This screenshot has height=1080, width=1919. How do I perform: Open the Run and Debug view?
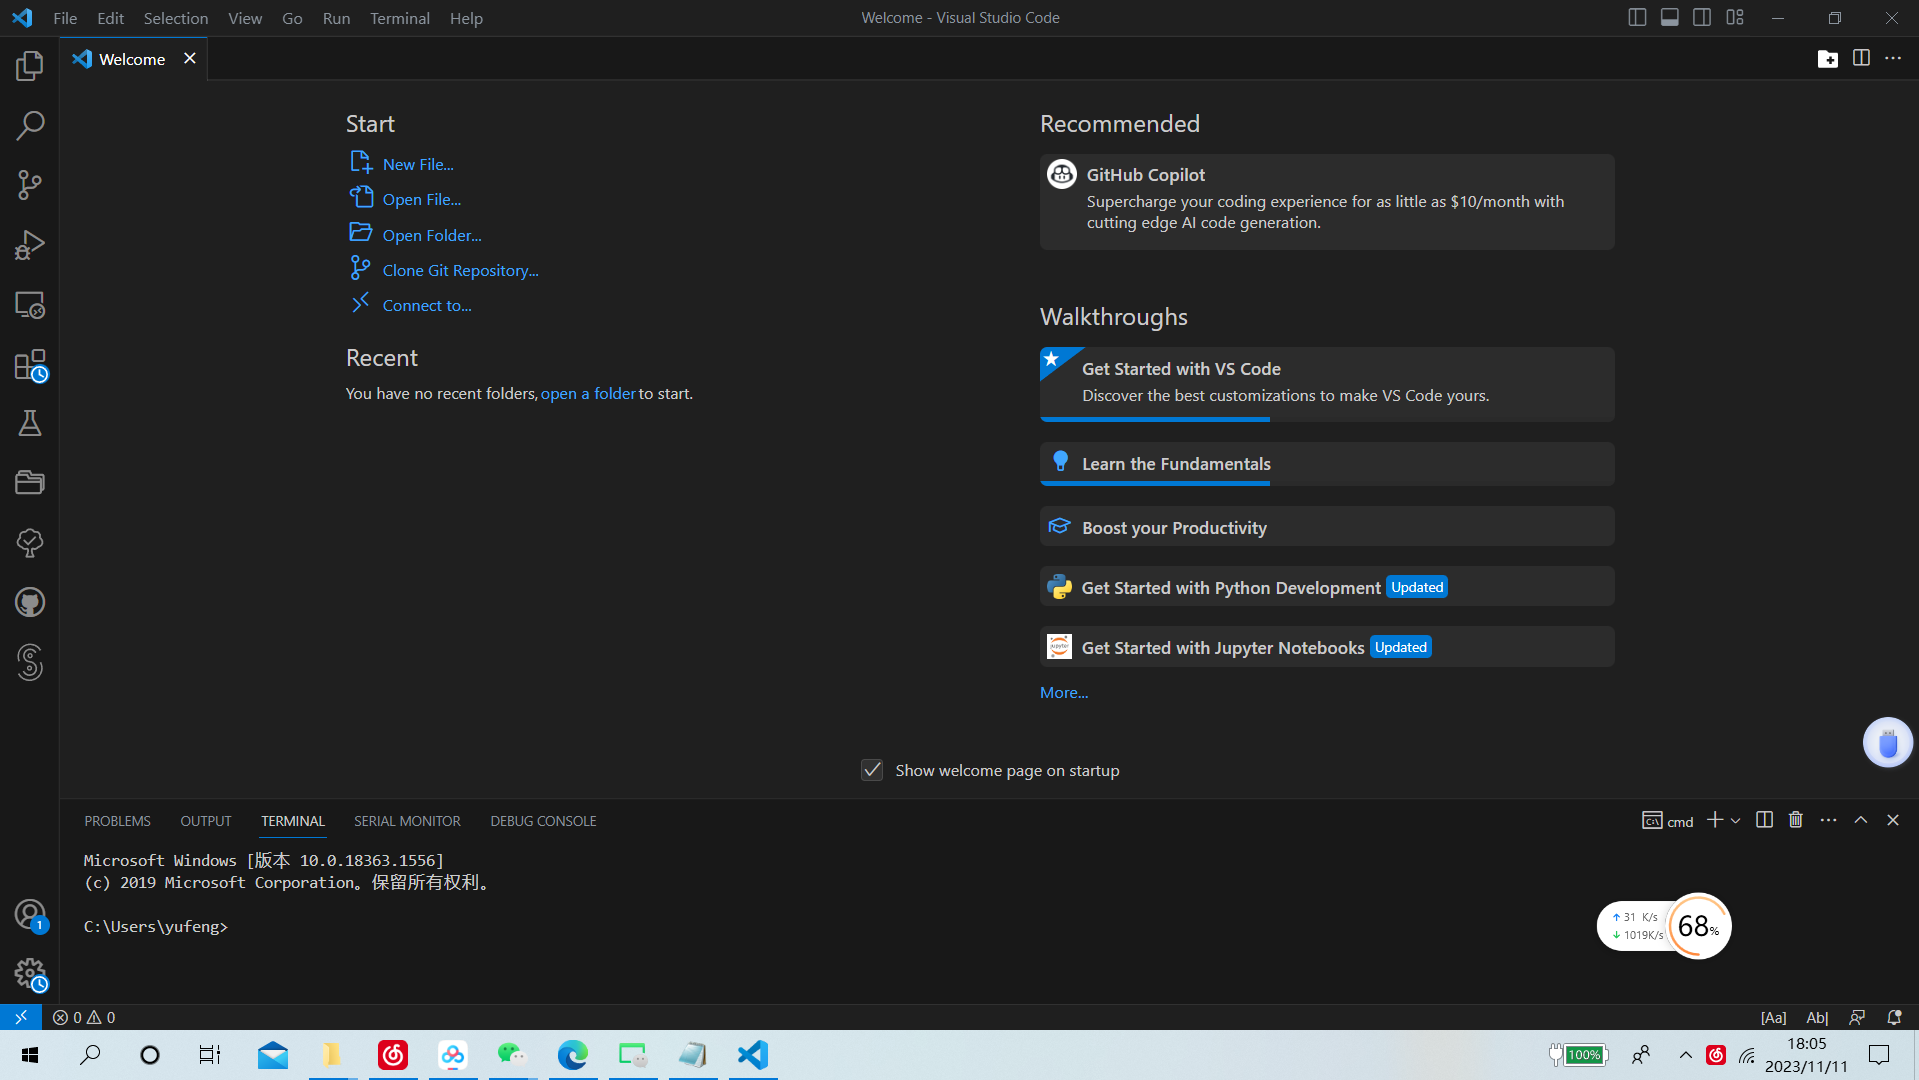[x=30, y=245]
